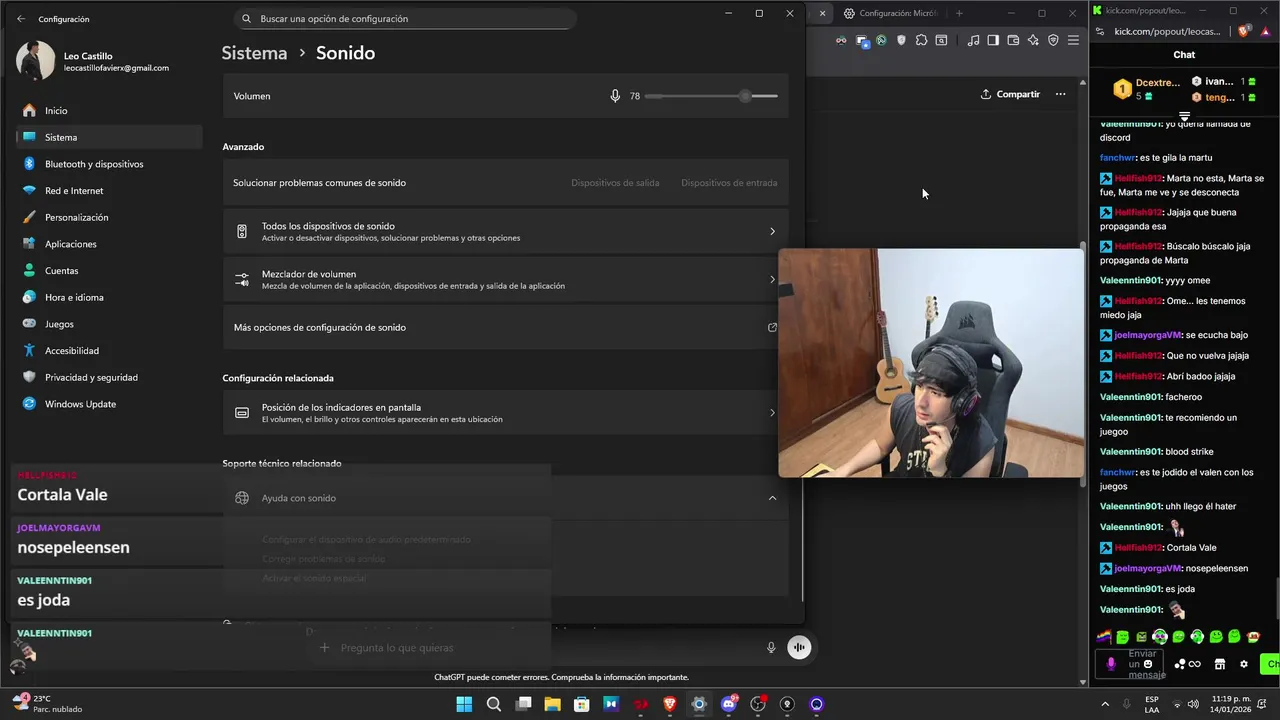1280x720 pixels.
Task: Select Sistema in the settings sidebar
Action: 110,137
